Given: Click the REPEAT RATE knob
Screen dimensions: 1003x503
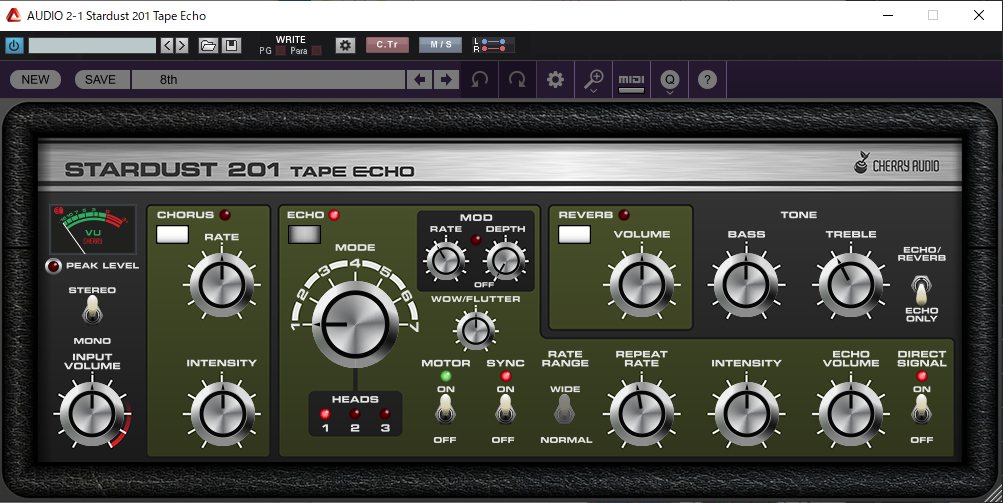Looking at the screenshot, I should tap(642, 413).
